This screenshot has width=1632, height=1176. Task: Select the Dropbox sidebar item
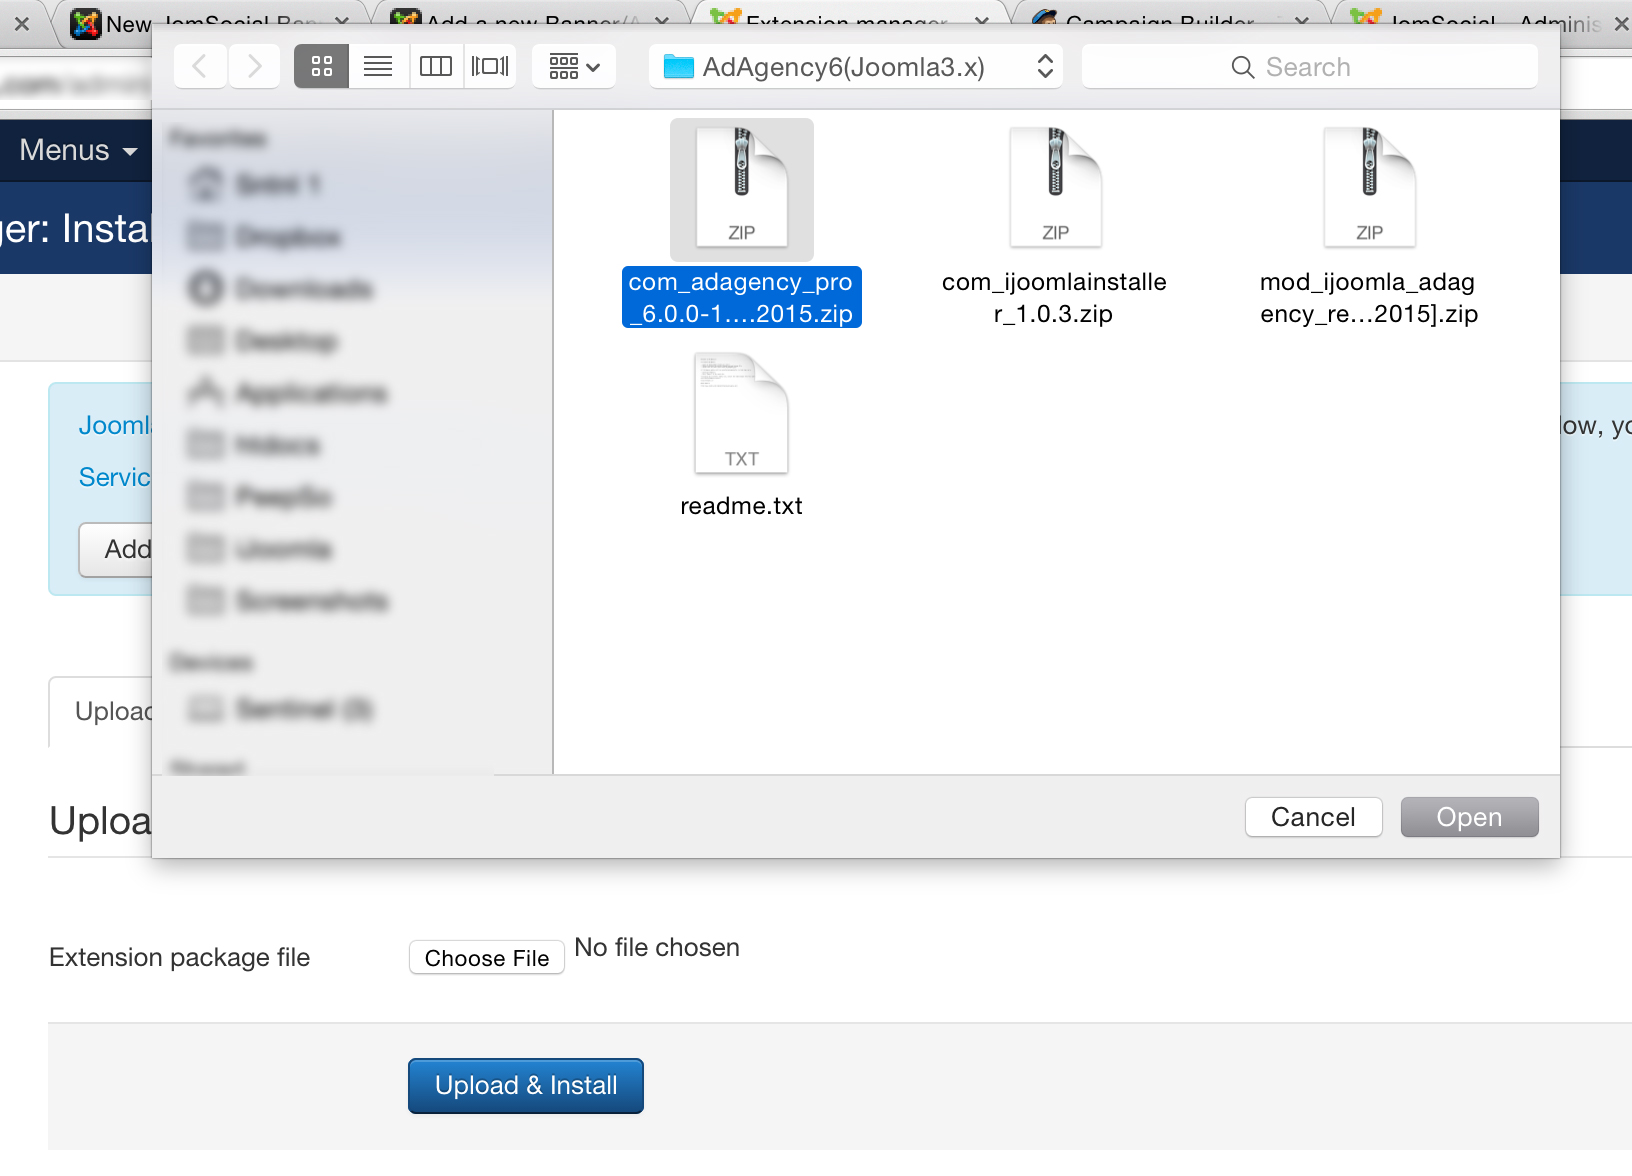[266, 237]
